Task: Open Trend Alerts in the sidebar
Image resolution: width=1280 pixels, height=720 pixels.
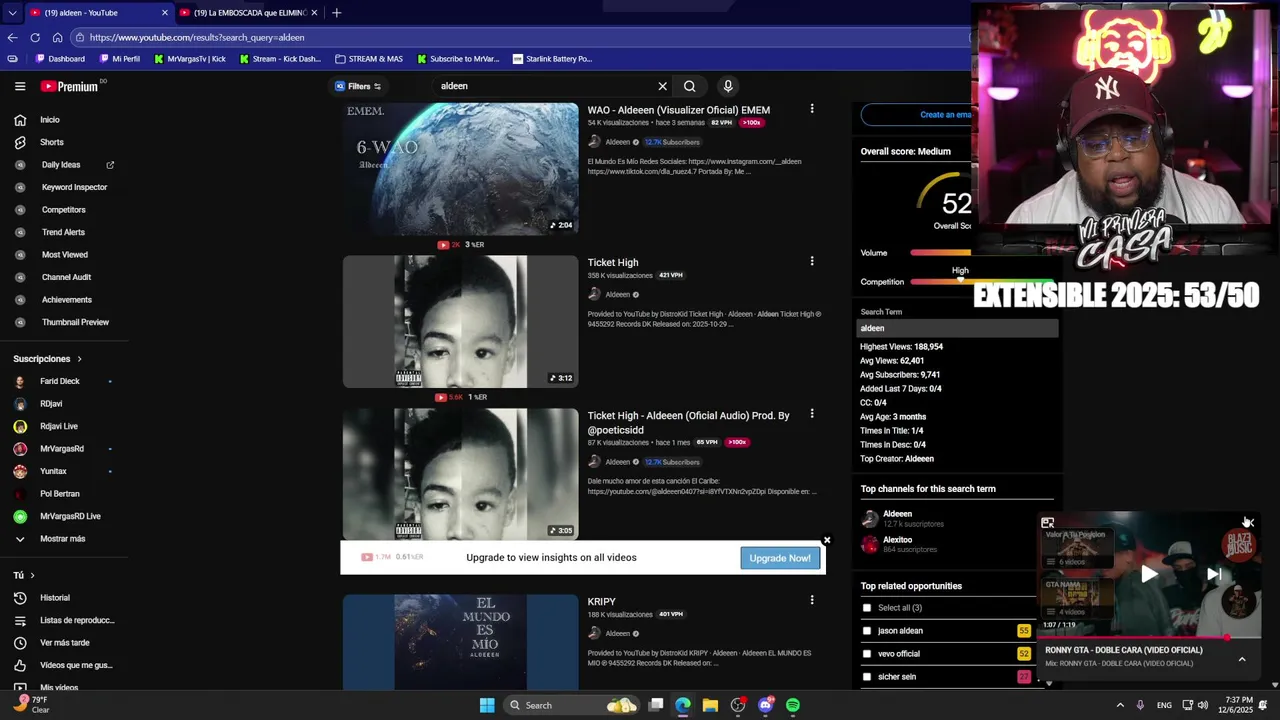Action: pos(63,232)
